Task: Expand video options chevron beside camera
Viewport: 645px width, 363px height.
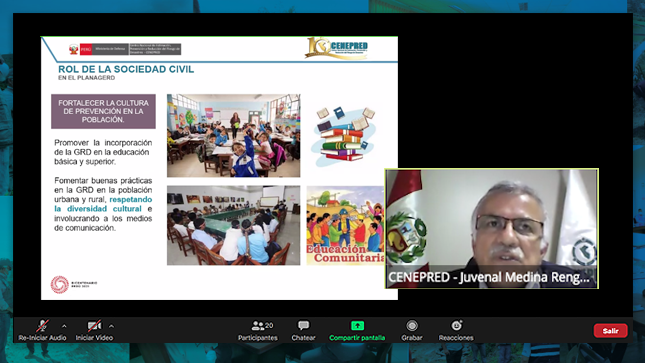Action: pos(111,326)
